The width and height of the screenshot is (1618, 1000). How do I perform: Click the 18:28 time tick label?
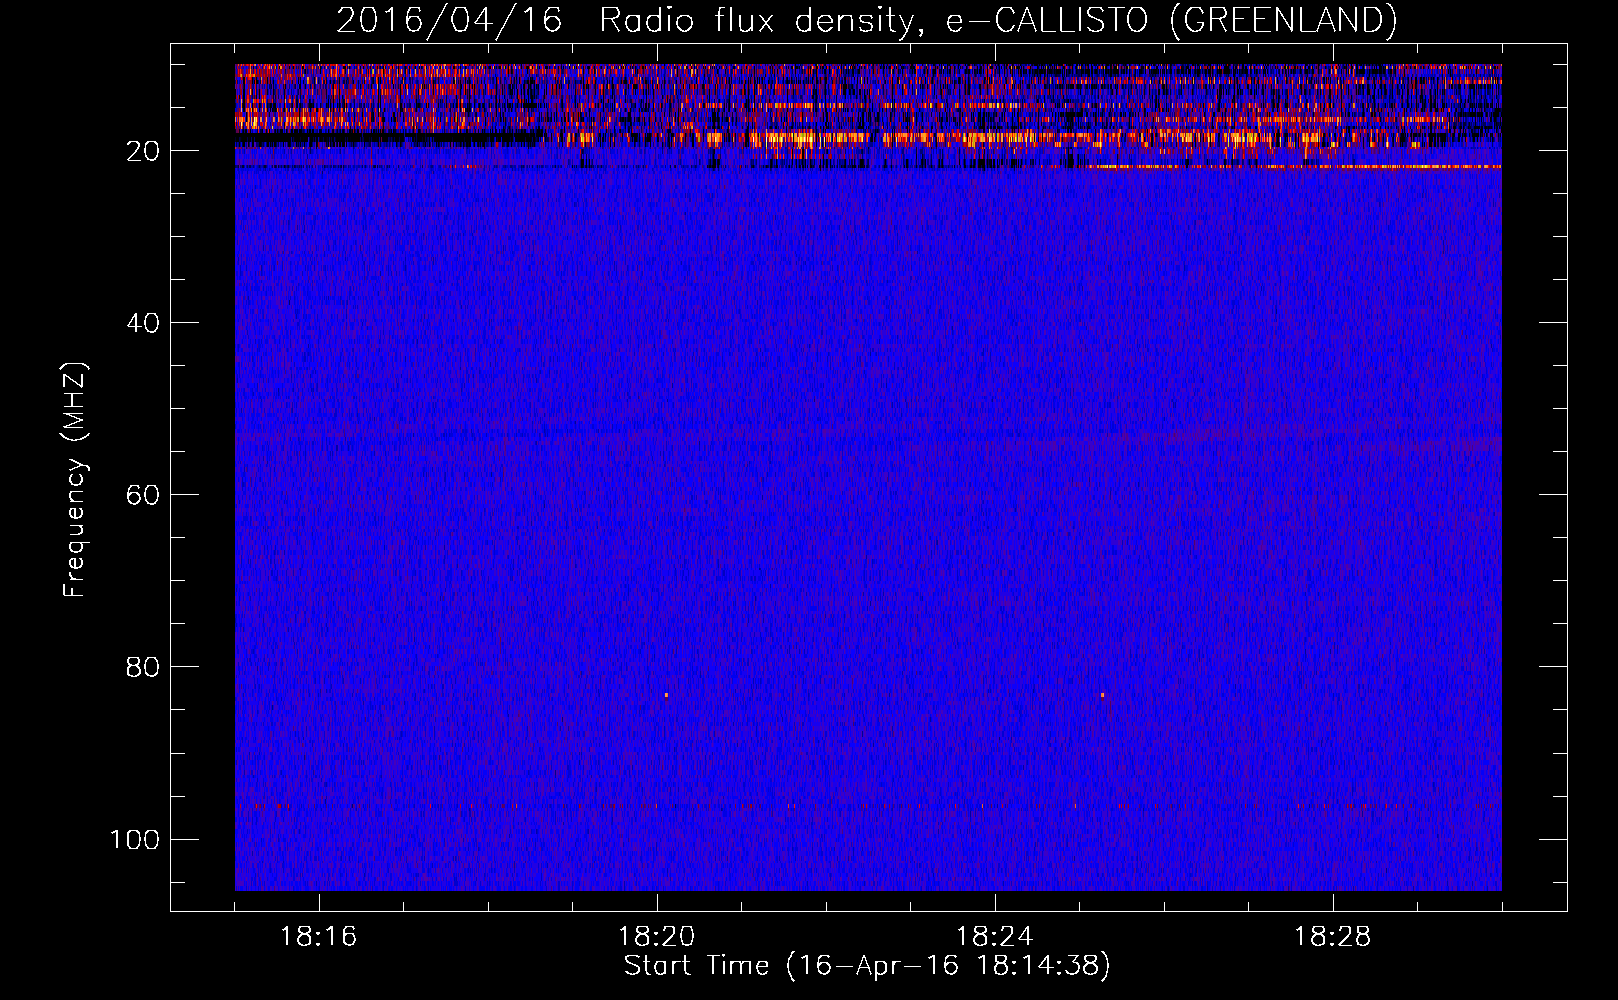(1332, 937)
